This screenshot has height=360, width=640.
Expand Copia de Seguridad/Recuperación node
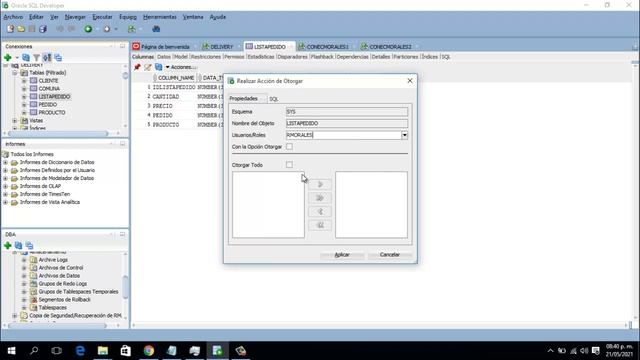[15, 316]
